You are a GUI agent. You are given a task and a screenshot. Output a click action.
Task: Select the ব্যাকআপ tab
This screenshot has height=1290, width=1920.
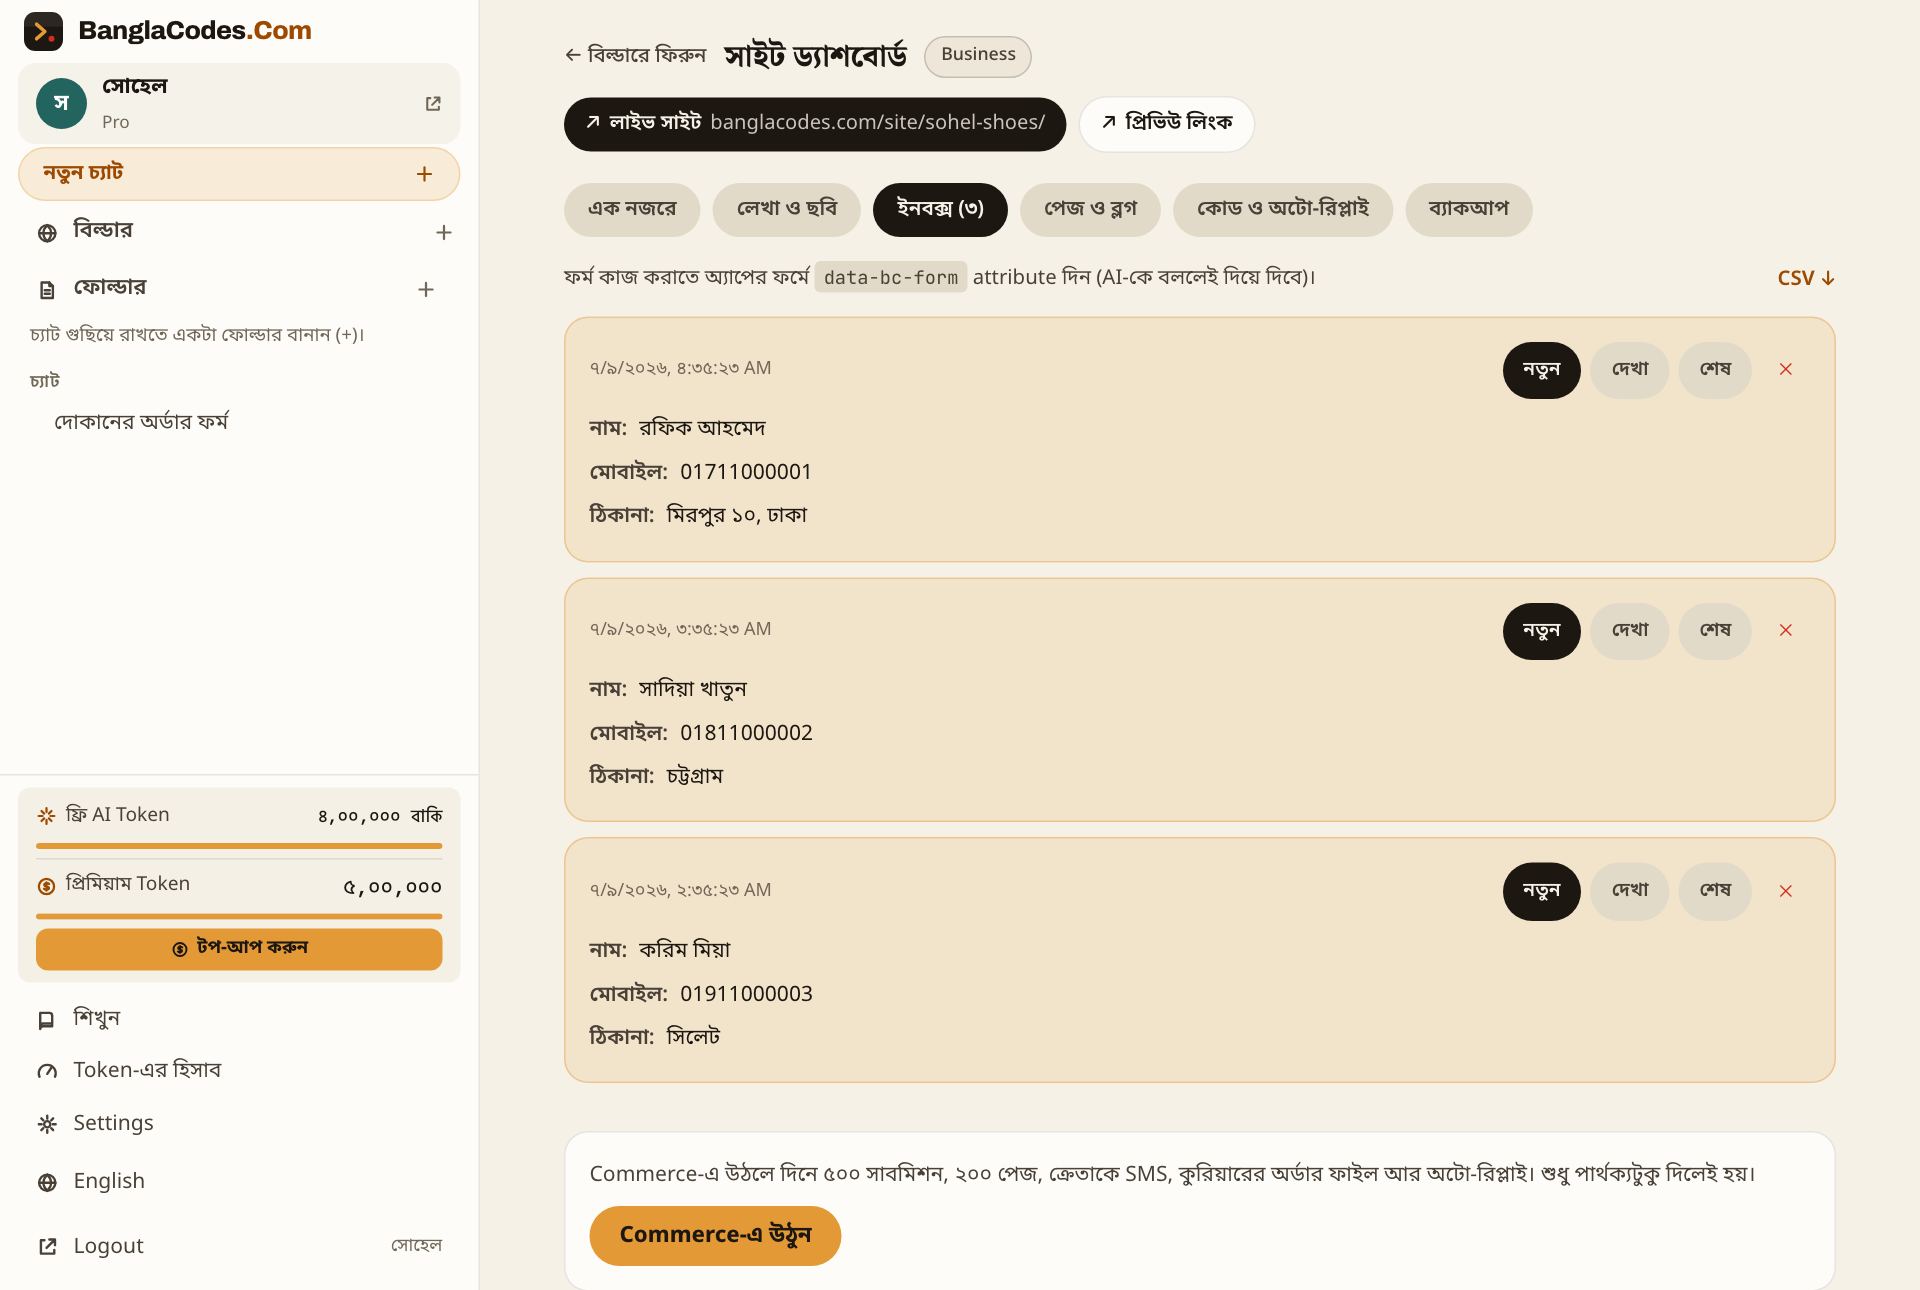1468,210
